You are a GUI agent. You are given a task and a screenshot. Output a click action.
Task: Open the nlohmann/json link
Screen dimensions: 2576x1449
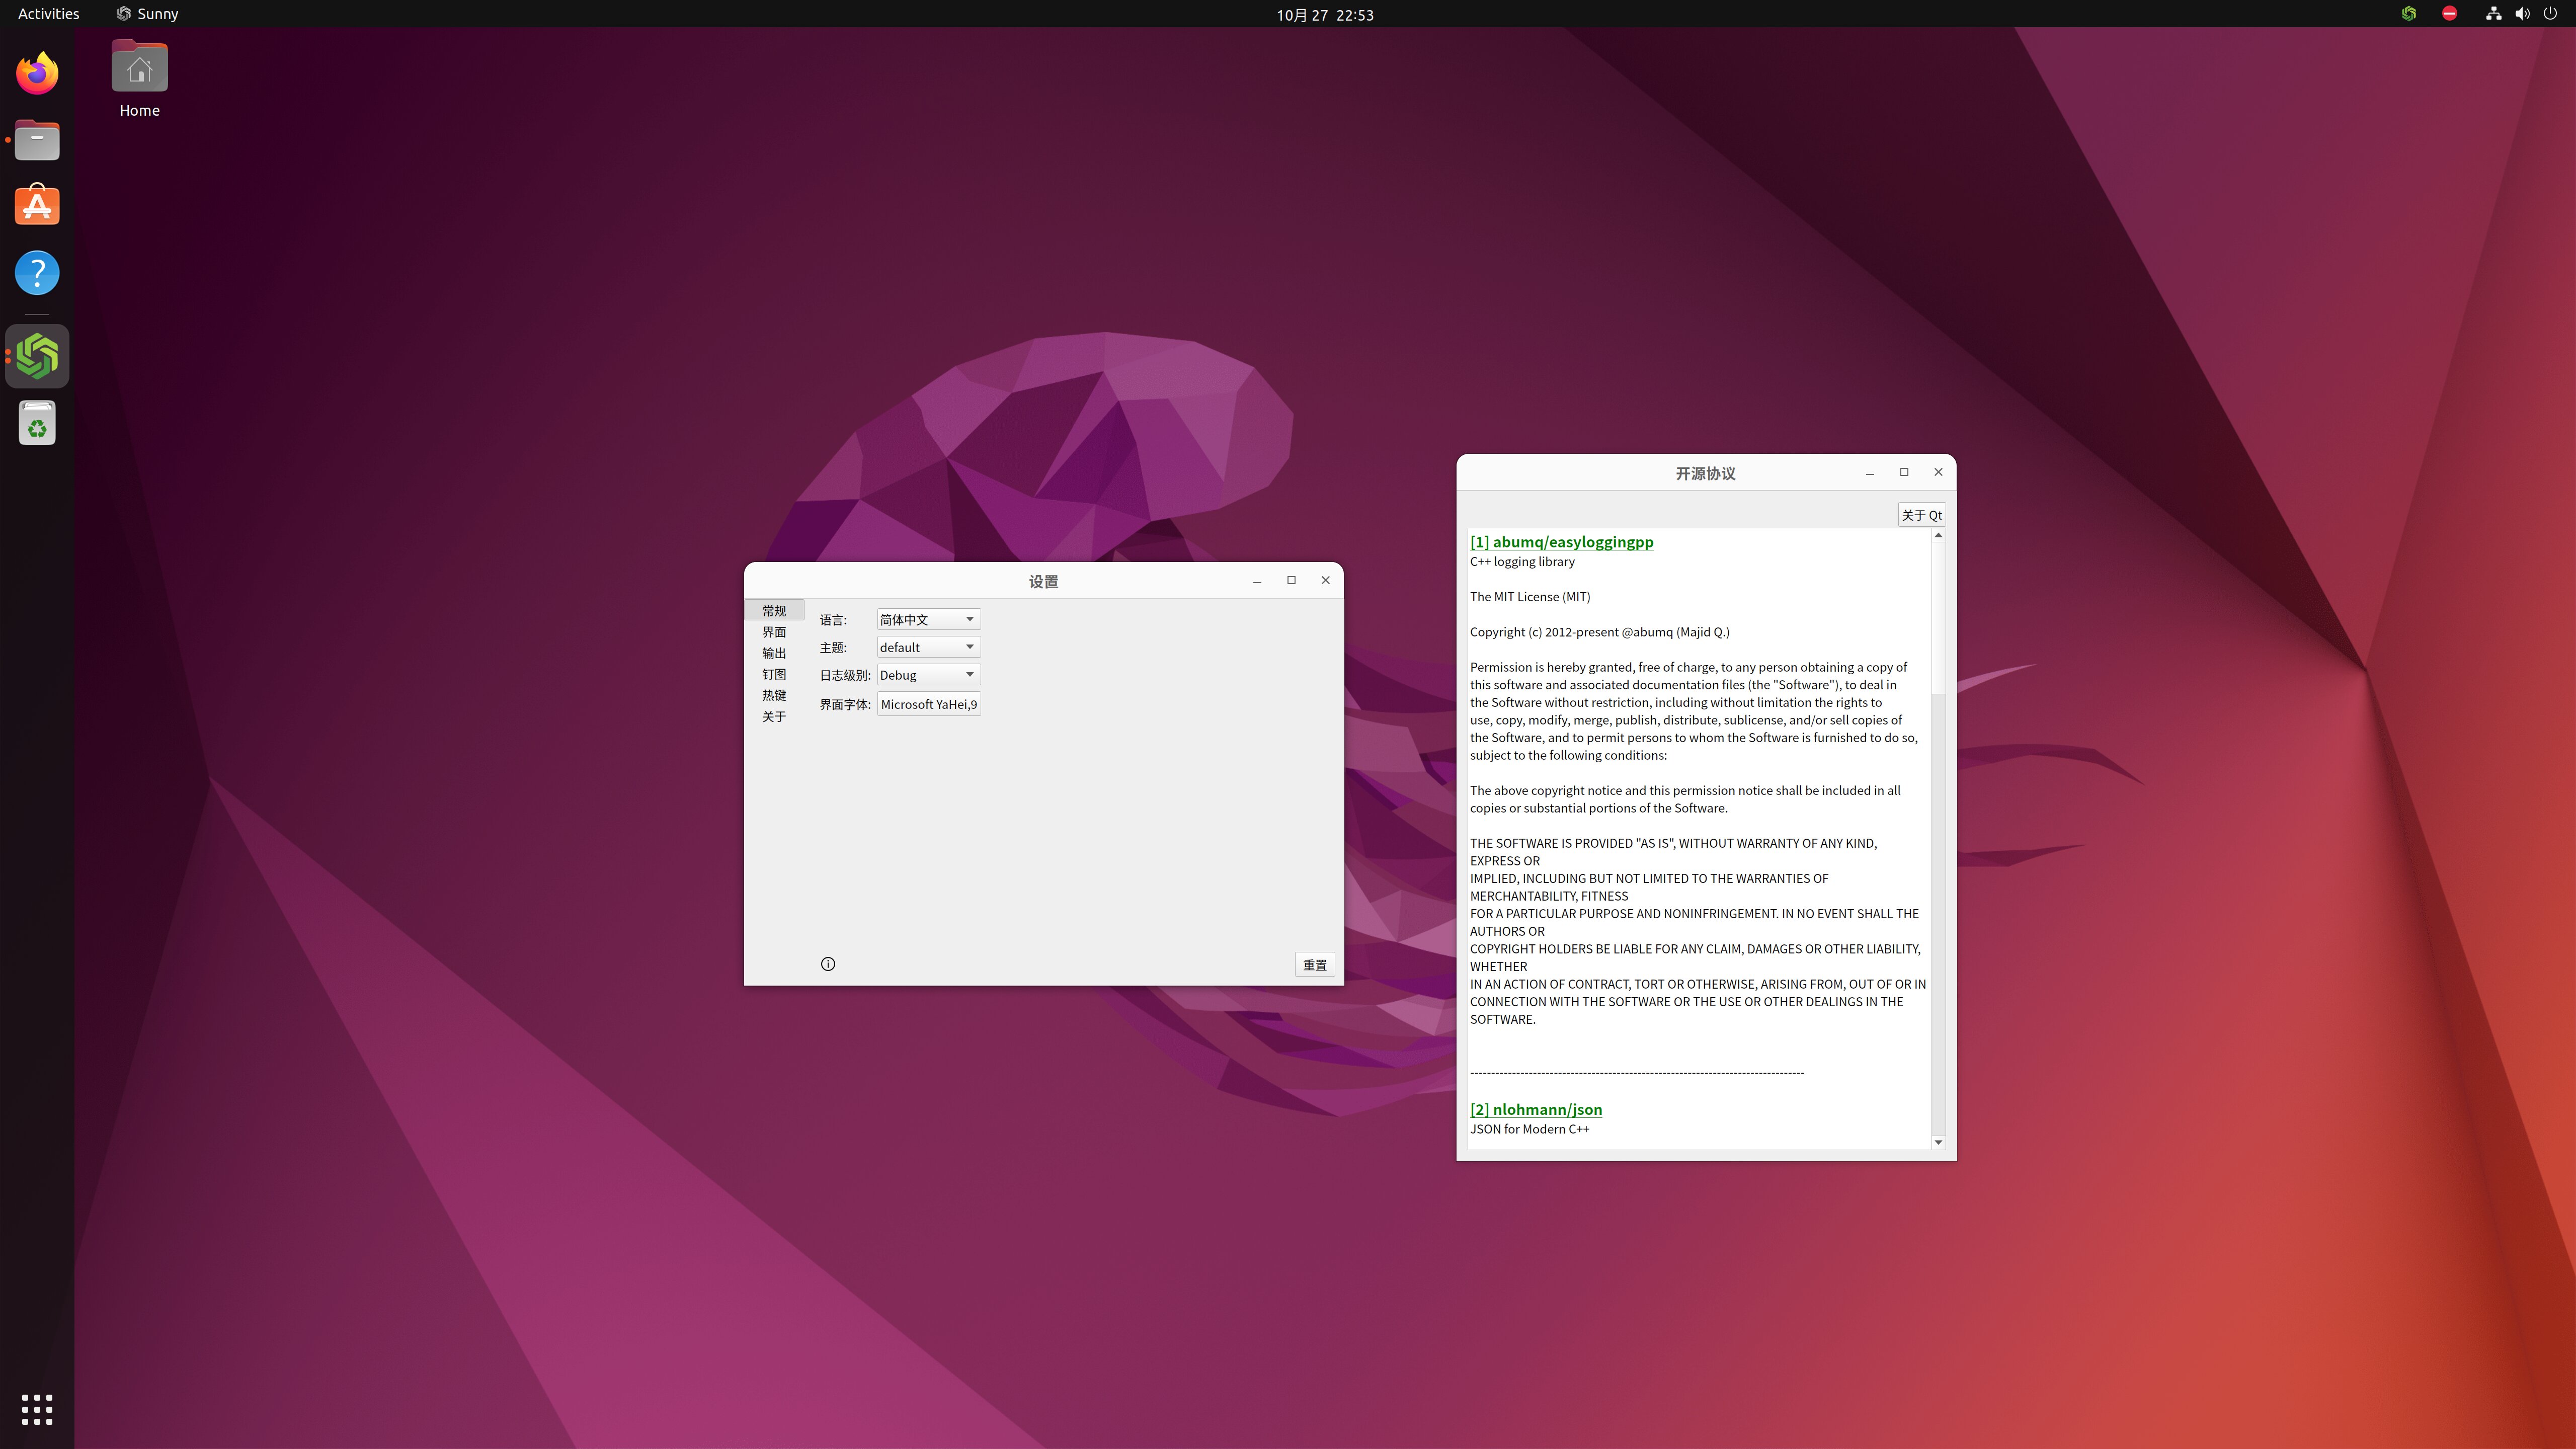point(1536,1109)
